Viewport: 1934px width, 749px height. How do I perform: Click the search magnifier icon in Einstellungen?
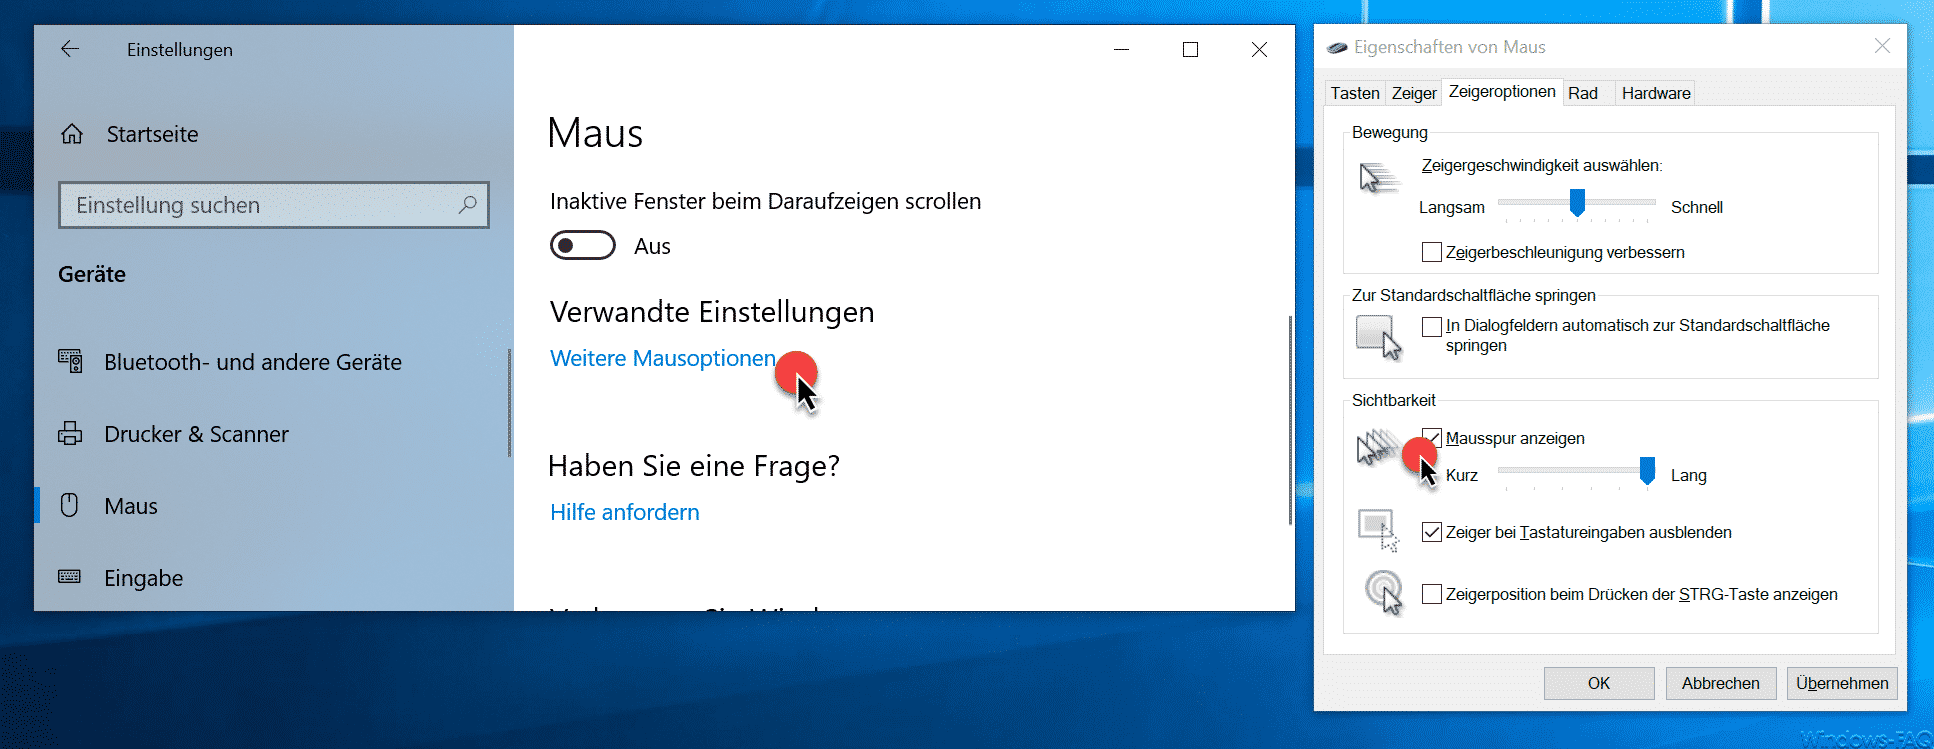tap(467, 205)
